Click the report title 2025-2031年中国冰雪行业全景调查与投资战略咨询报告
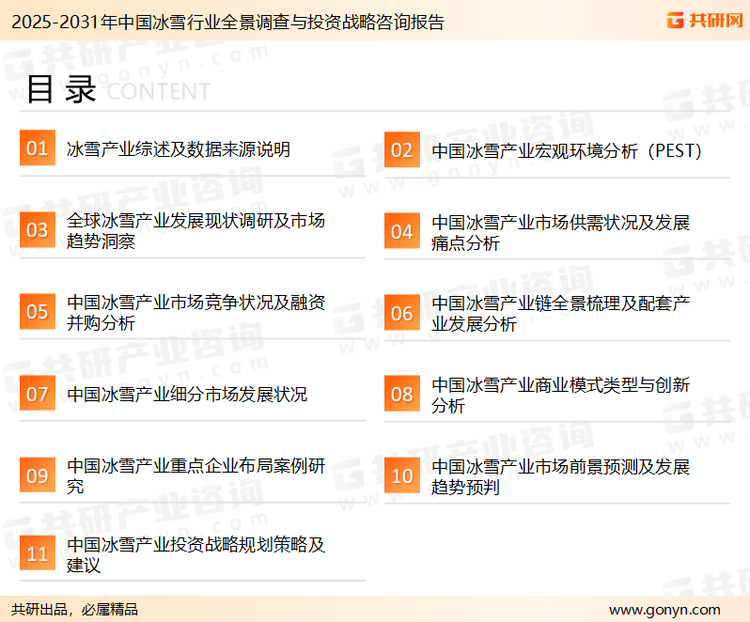Screen dimensions: 750x622 (228, 22)
